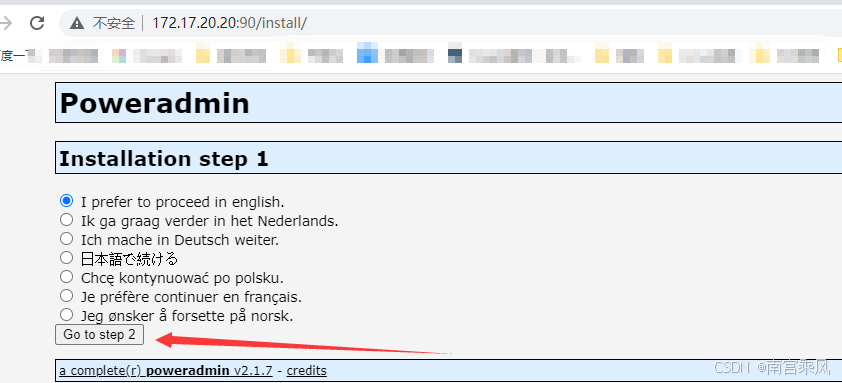
Task: Click the 'Poweradmin' page heading
Action: (155, 103)
